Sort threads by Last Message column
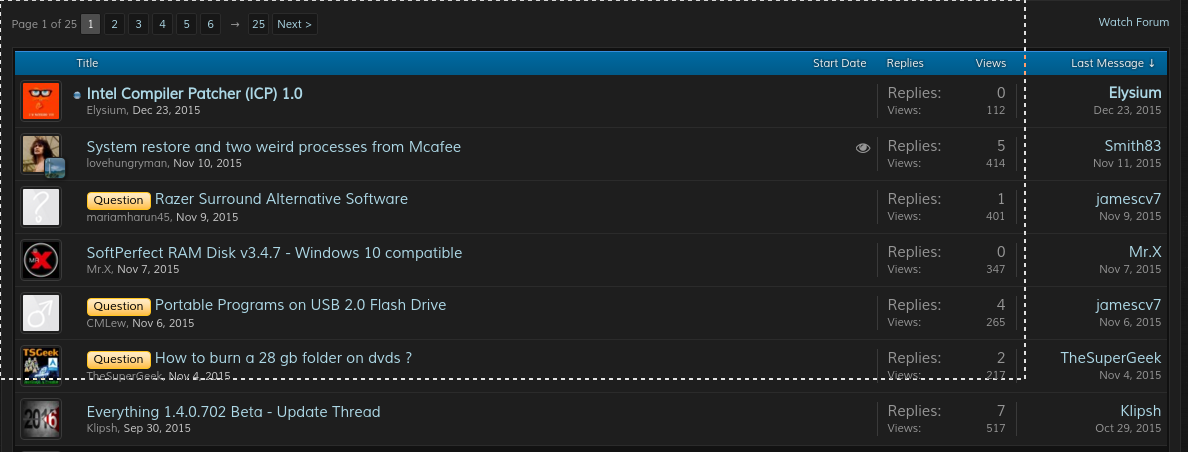The image size is (1188, 452). (1112, 63)
